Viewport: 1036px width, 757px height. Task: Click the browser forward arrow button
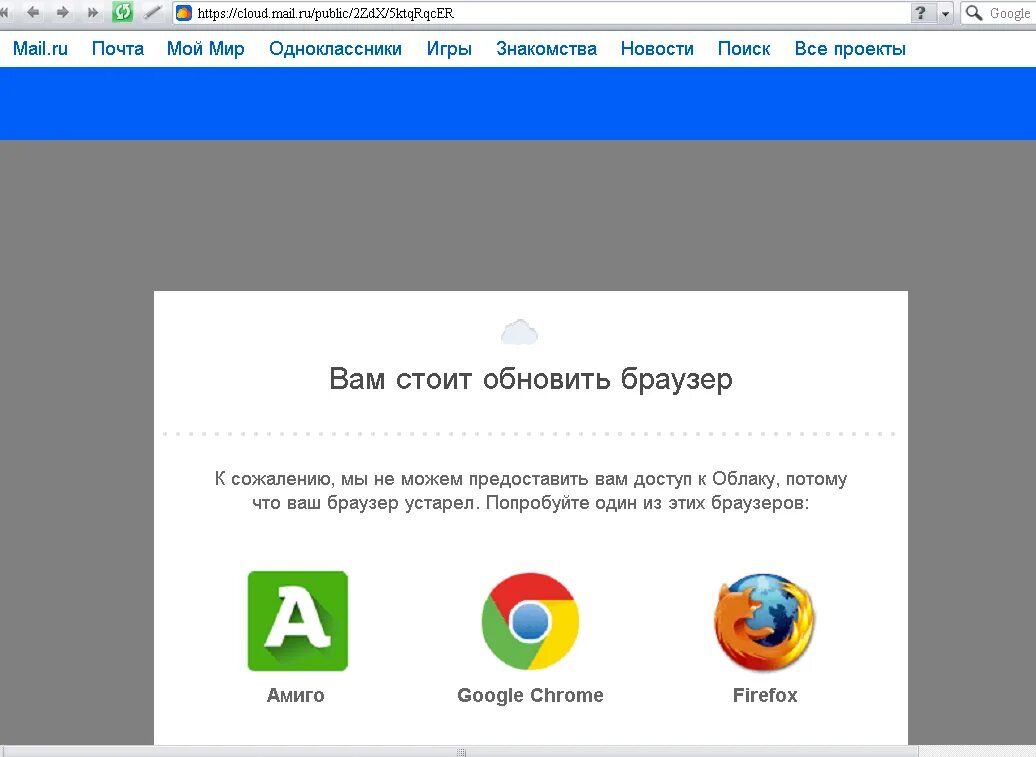click(x=63, y=13)
